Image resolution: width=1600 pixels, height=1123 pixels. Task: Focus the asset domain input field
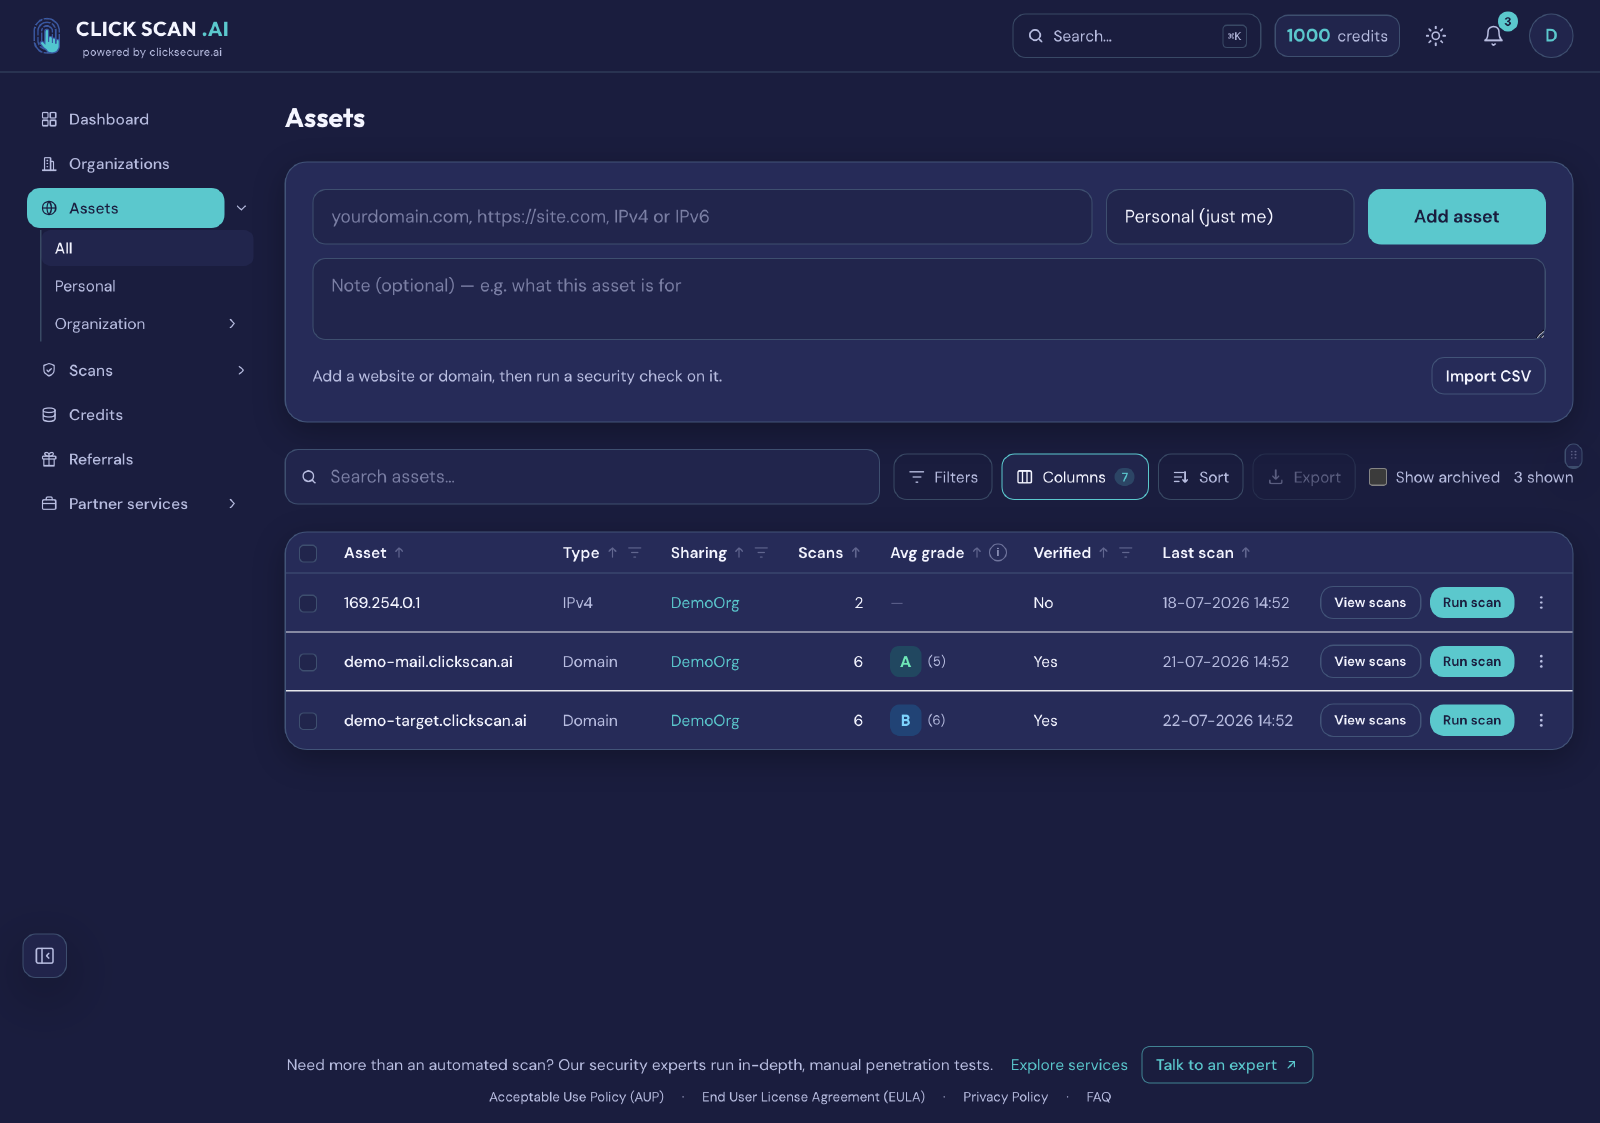[x=702, y=217]
